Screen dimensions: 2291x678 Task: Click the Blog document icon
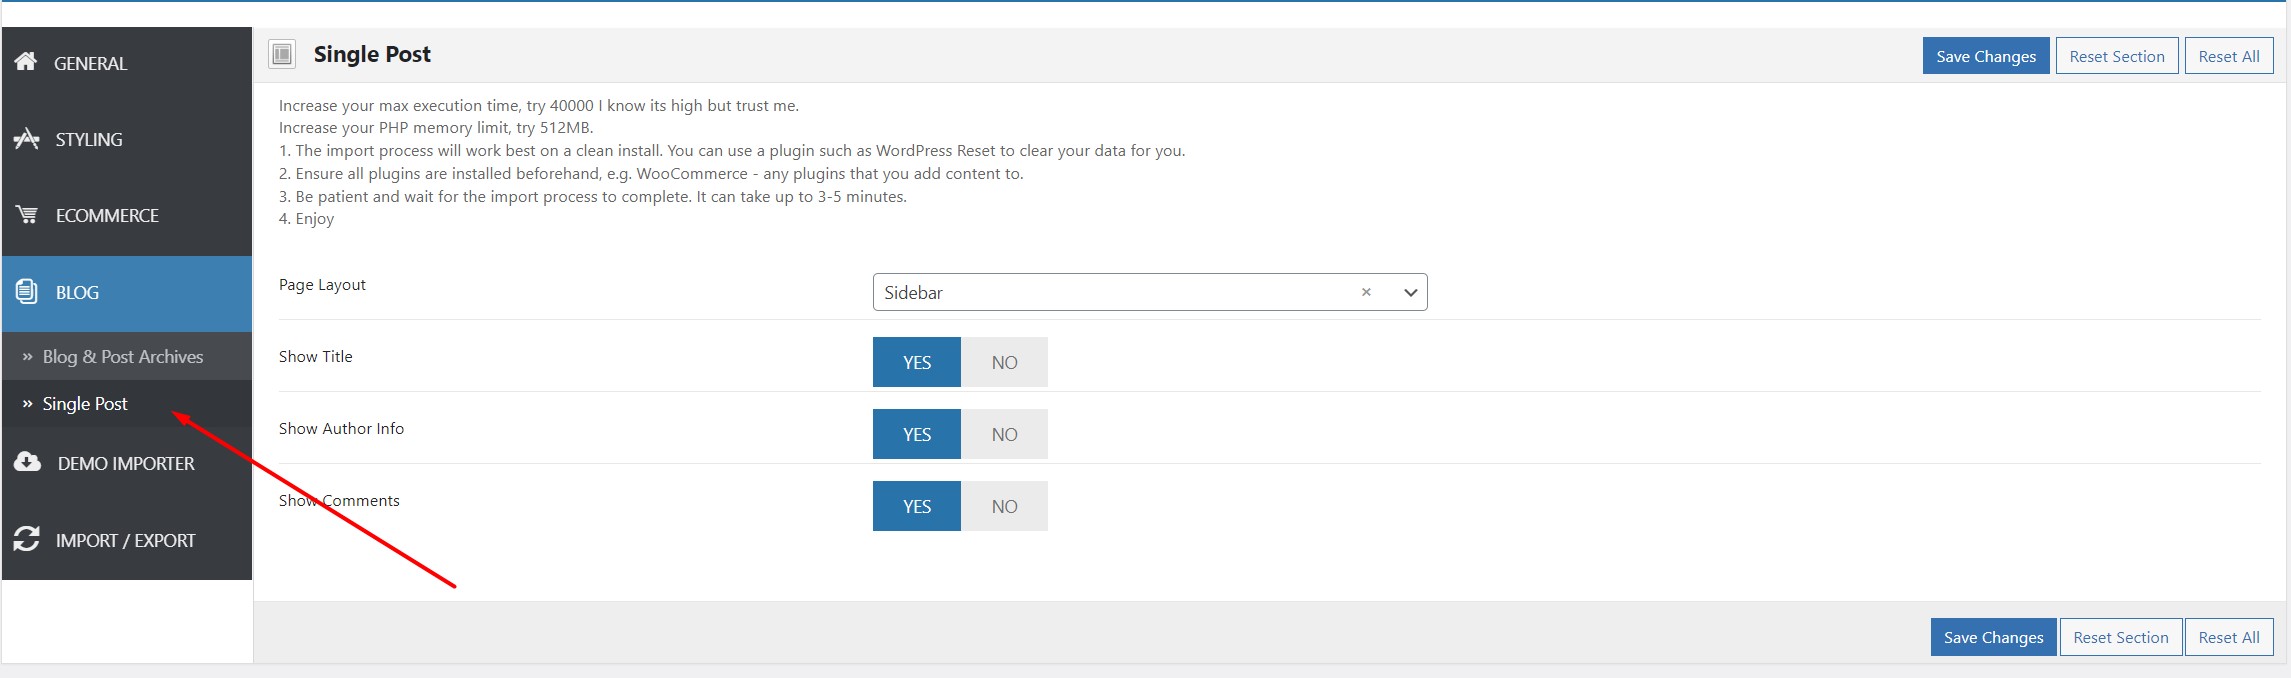point(27,292)
